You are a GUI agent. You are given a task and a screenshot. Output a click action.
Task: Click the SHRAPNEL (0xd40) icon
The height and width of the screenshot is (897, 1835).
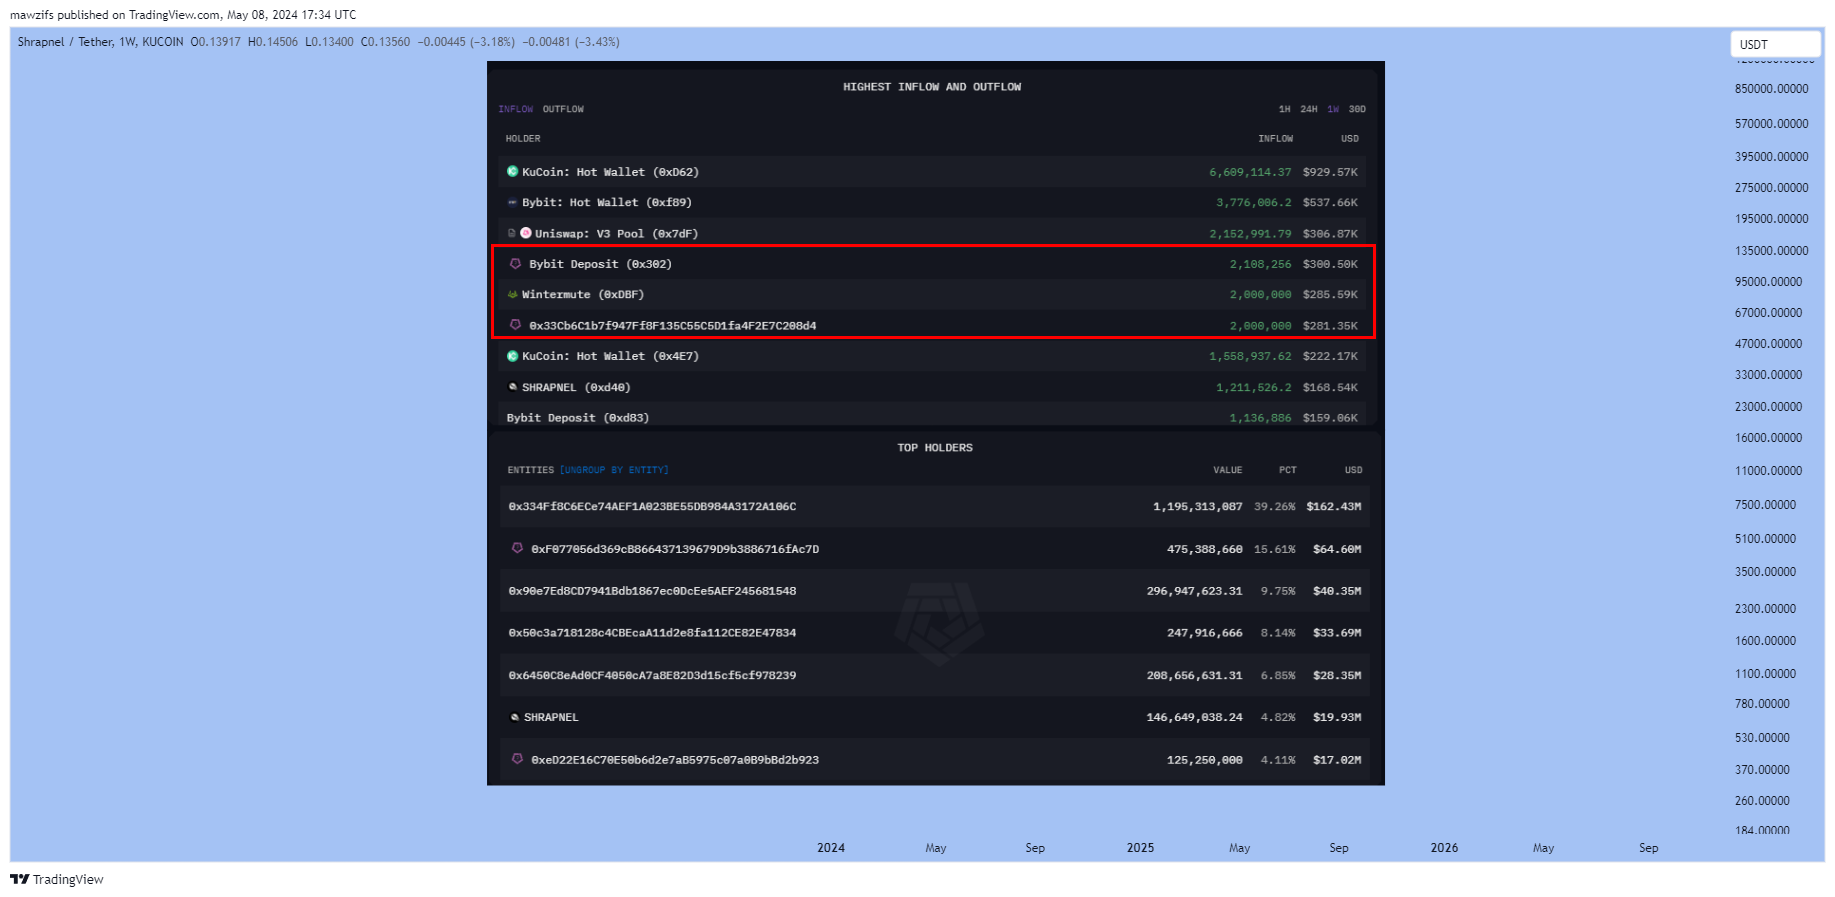[x=513, y=387]
